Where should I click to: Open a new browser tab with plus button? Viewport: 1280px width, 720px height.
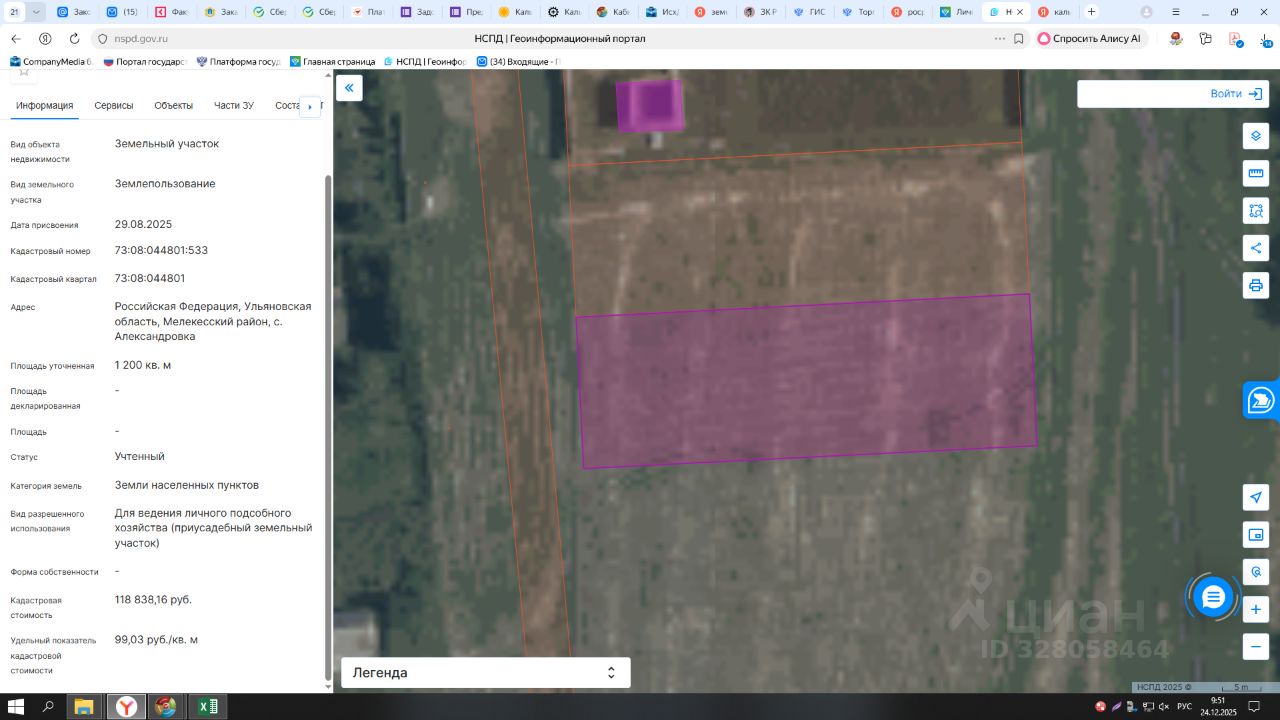point(1091,12)
